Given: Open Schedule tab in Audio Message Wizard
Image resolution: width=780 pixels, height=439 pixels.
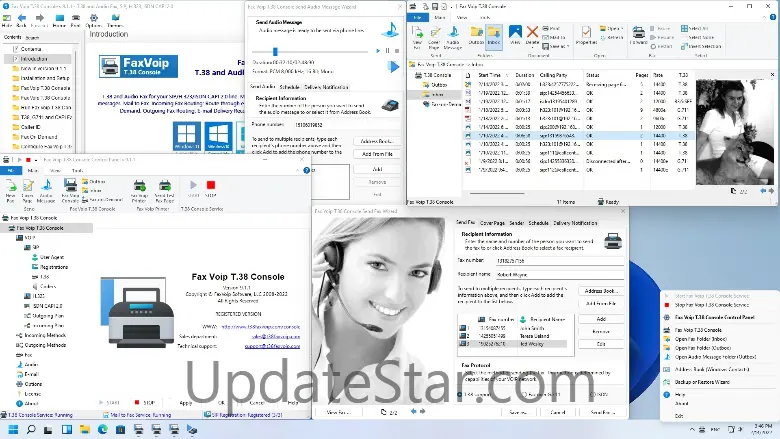Looking at the screenshot, I should [x=289, y=87].
